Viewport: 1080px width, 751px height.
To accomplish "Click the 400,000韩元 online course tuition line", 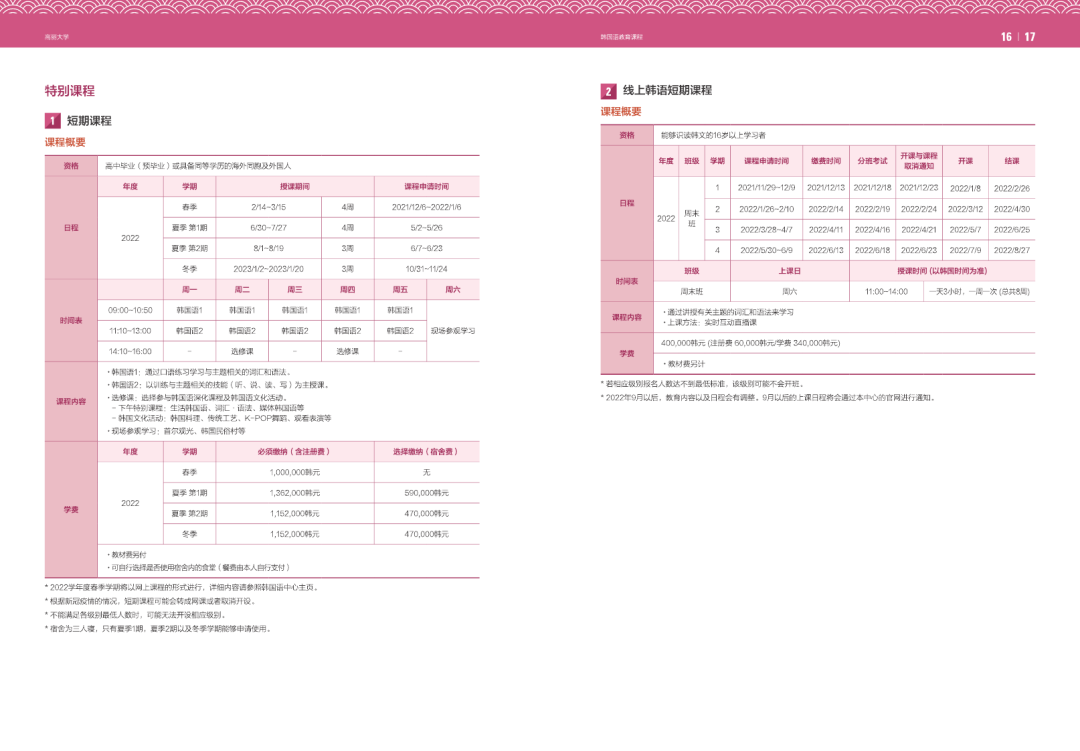I will 750,342.
